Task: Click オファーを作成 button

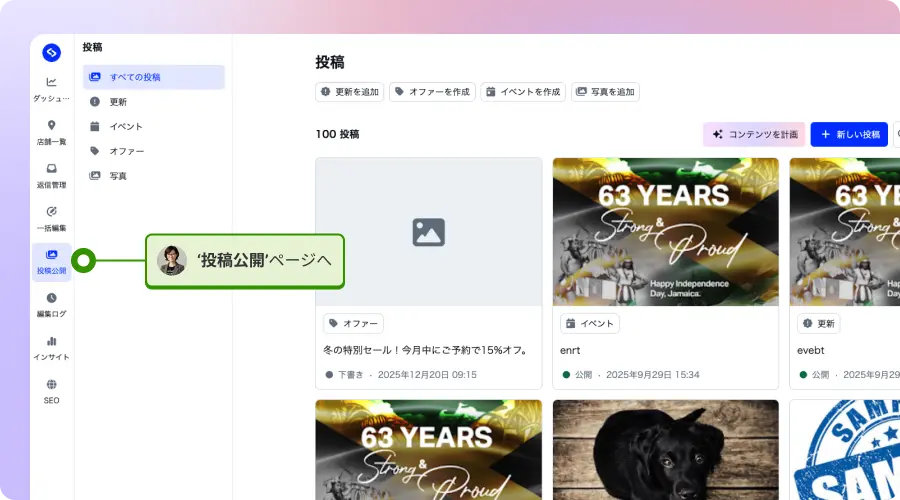Action: point(432,92)
